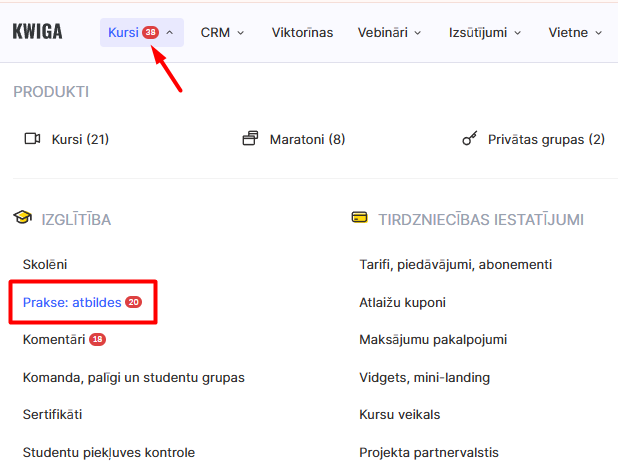Image resolution: width=618 pixels, height=471 pixels.
Task: Open Vidgets, mini-landing
Action: coord(424,377)
